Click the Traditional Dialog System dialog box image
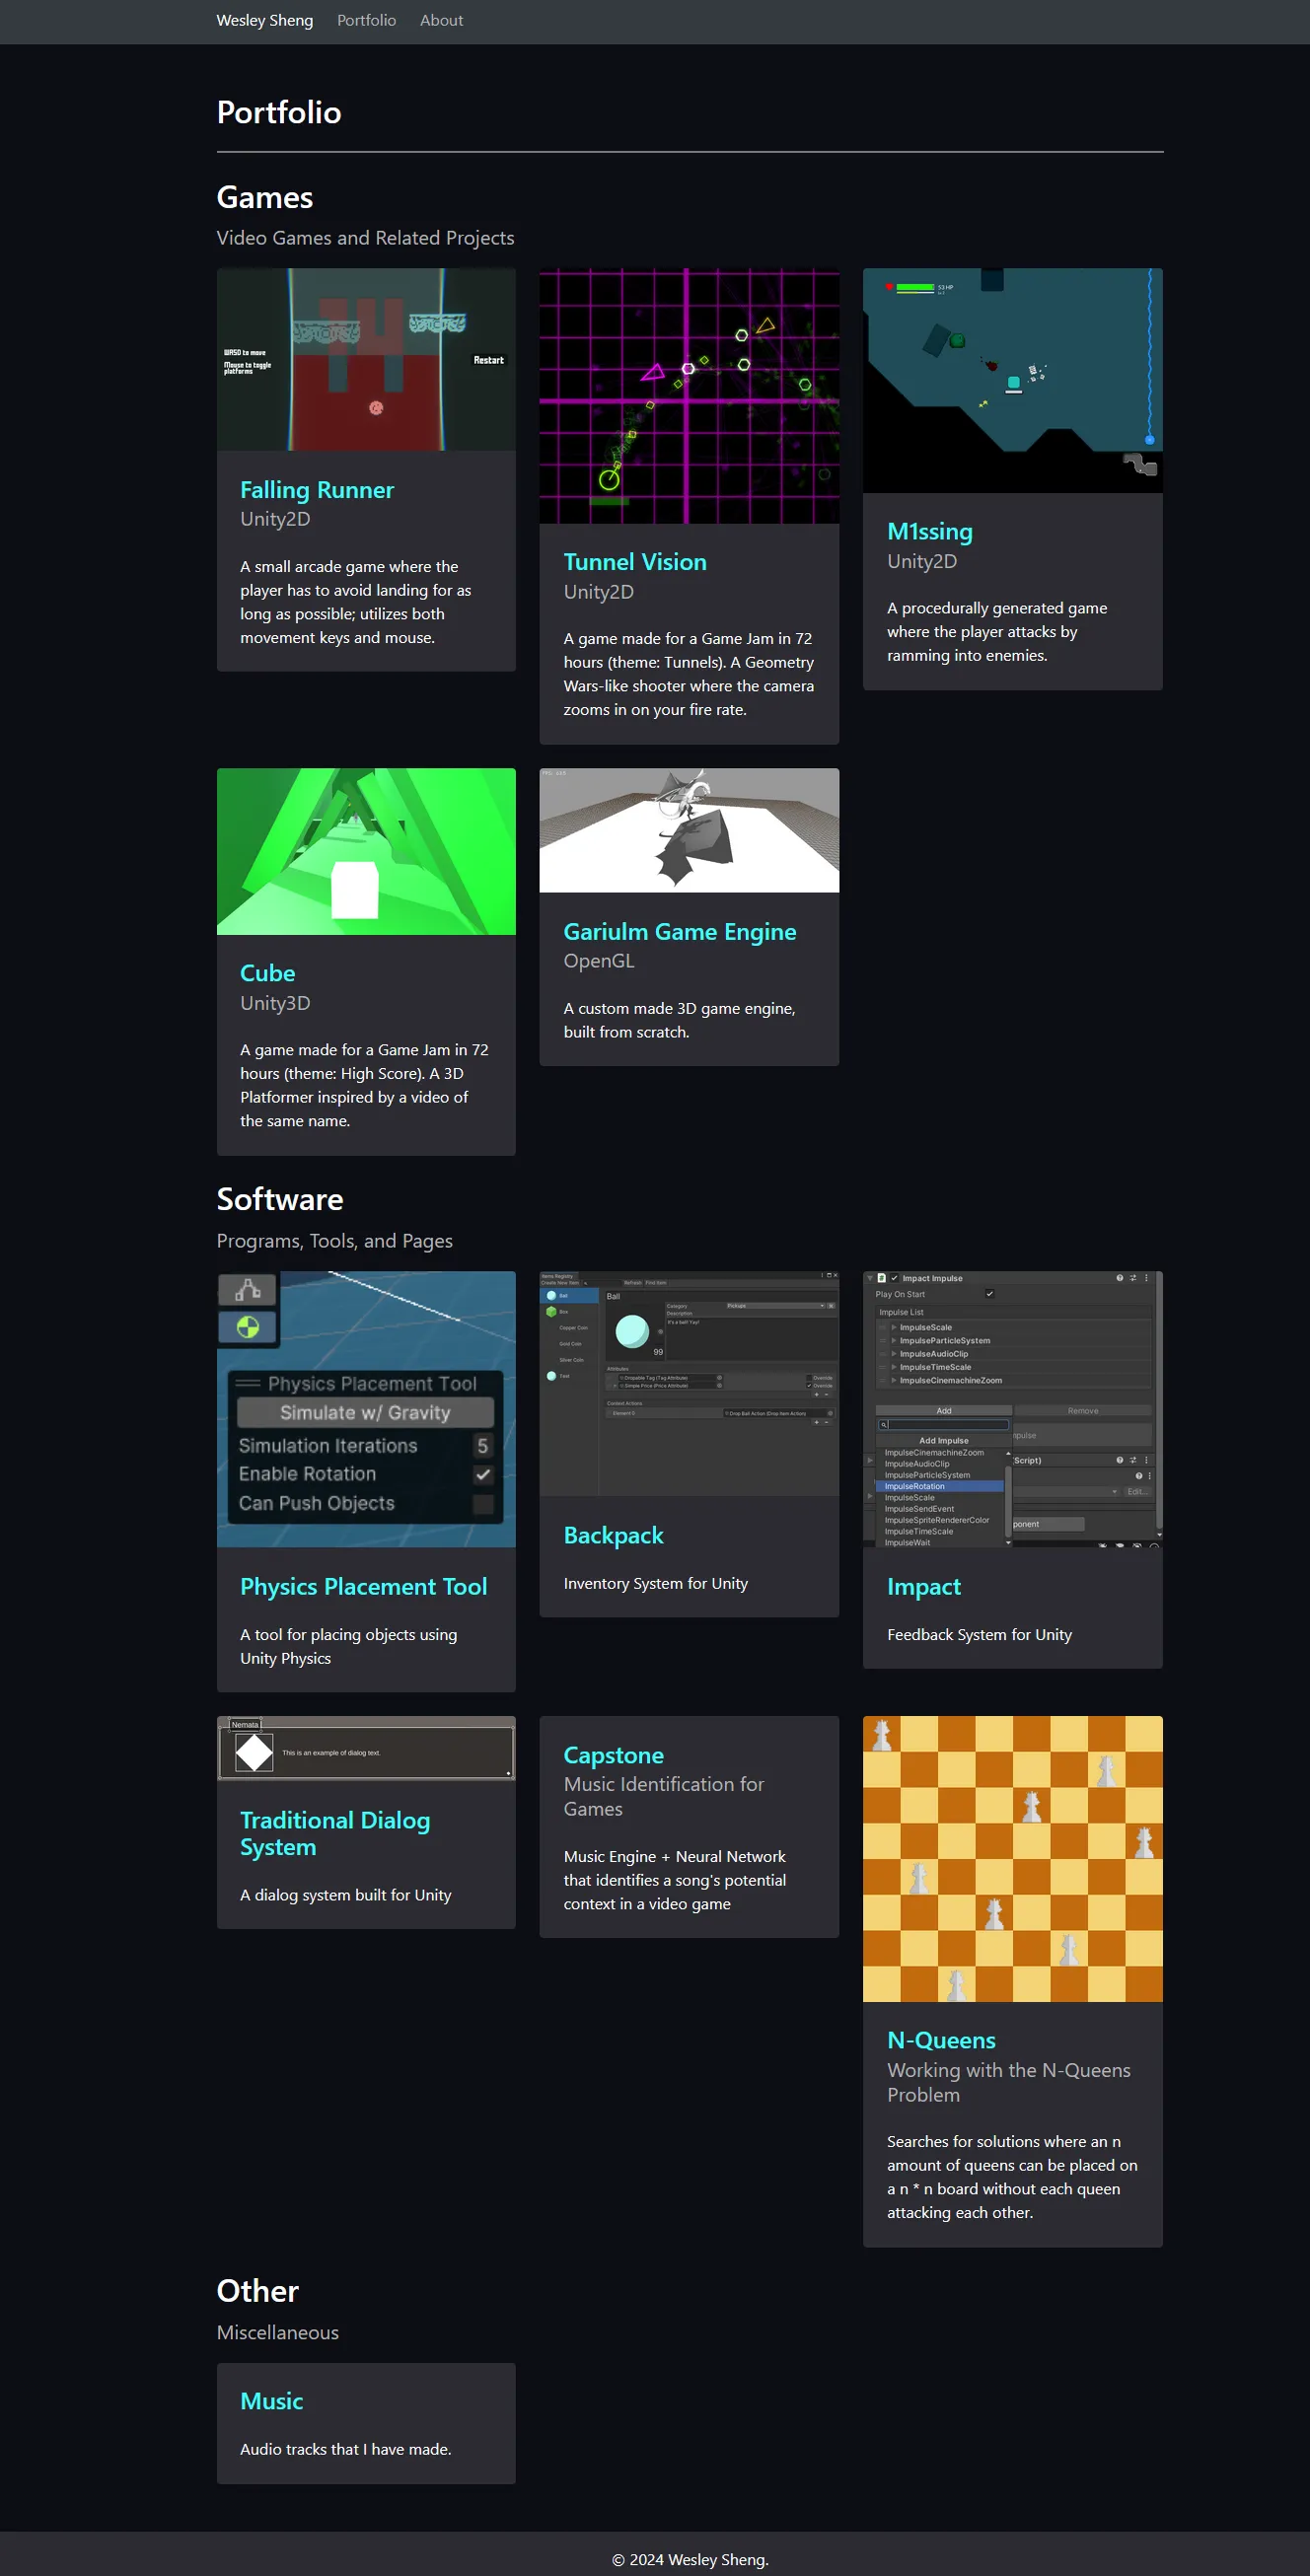Screen dimensions: 1310x2576 point(366,1748)
